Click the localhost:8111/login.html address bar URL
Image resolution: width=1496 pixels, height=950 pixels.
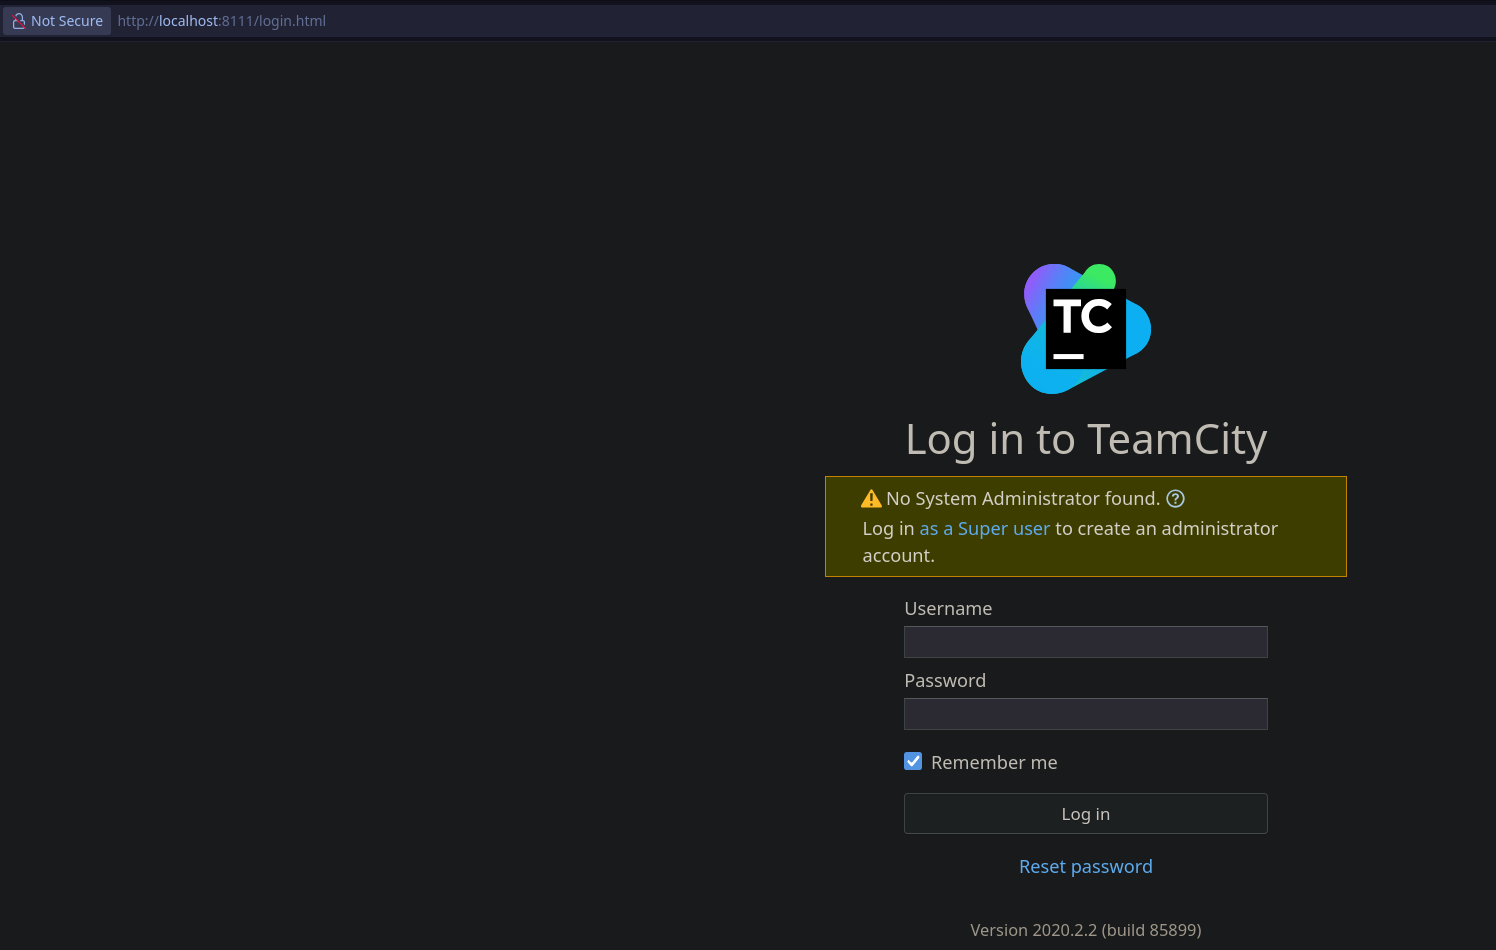coord(222,21)
